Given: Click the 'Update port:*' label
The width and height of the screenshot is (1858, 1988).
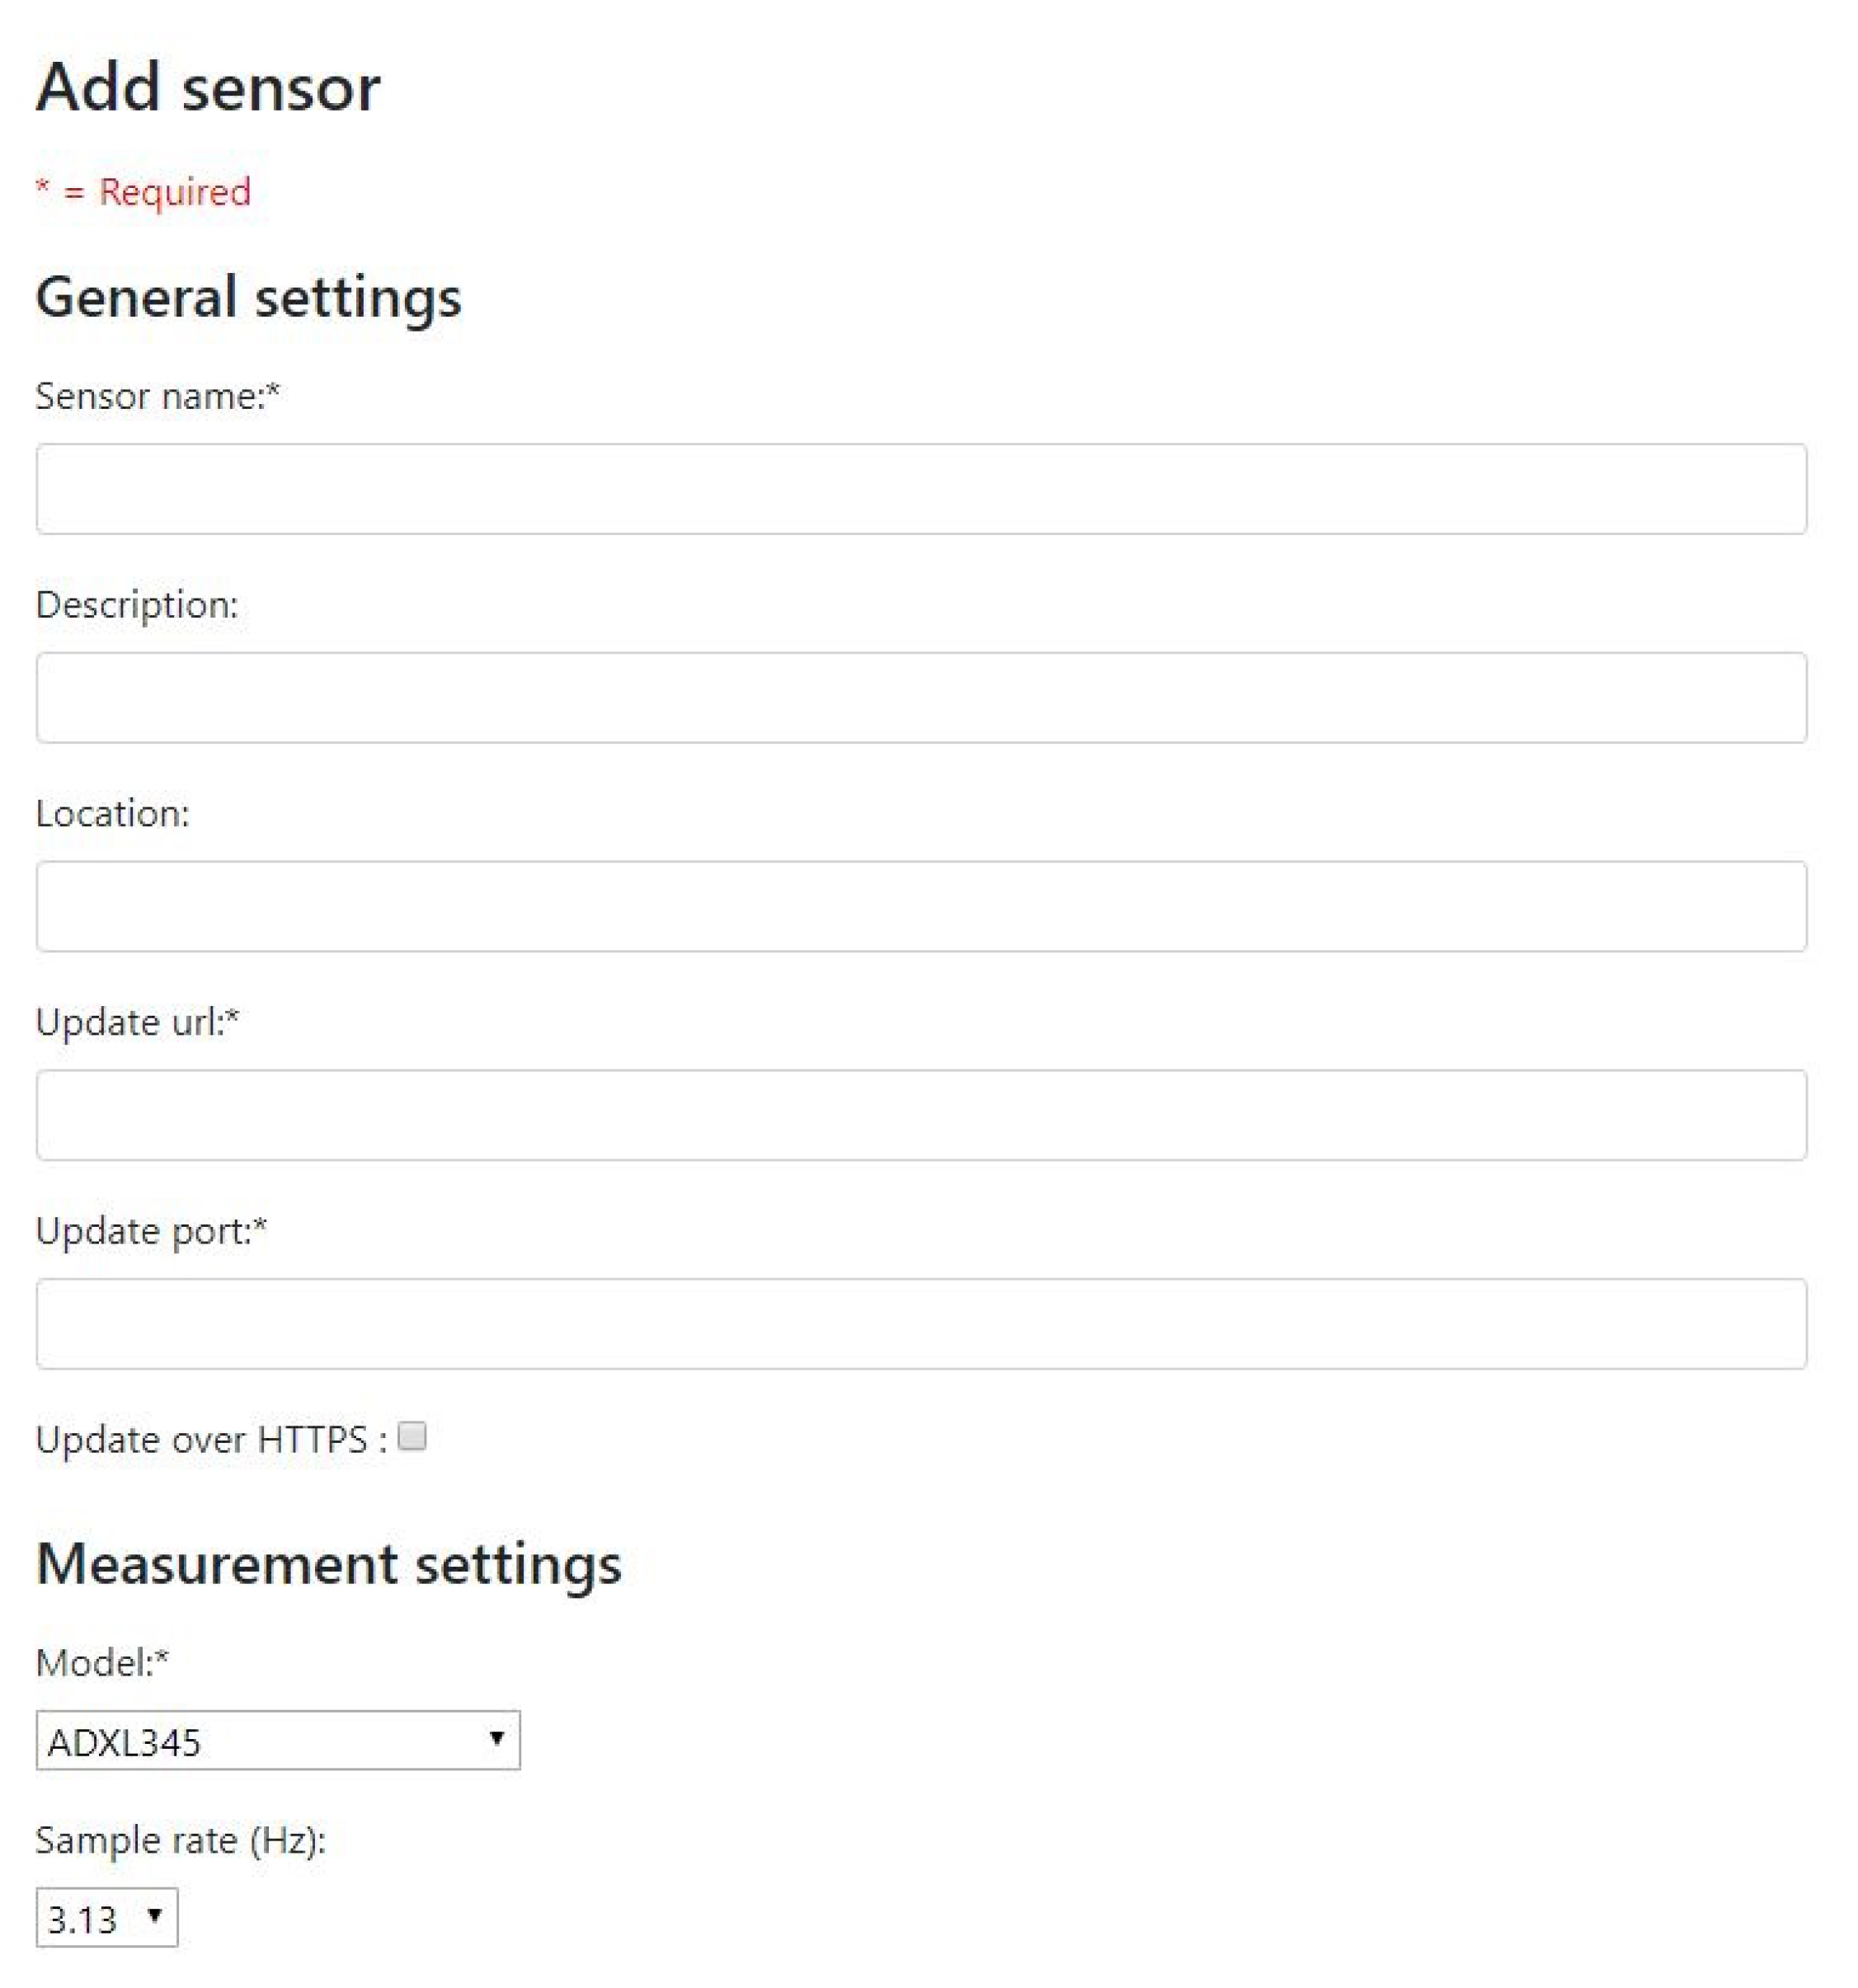Looking at the screenshot, I should coord(151,1231).
